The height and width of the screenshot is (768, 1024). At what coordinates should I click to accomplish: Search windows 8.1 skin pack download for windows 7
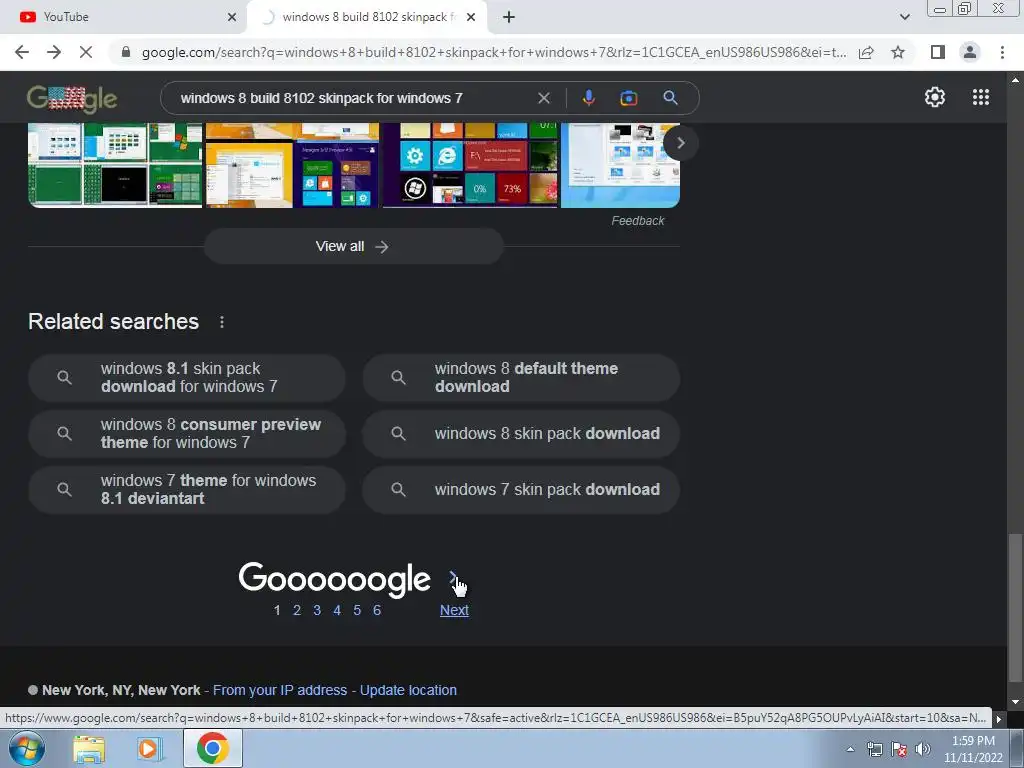[187, 377]
